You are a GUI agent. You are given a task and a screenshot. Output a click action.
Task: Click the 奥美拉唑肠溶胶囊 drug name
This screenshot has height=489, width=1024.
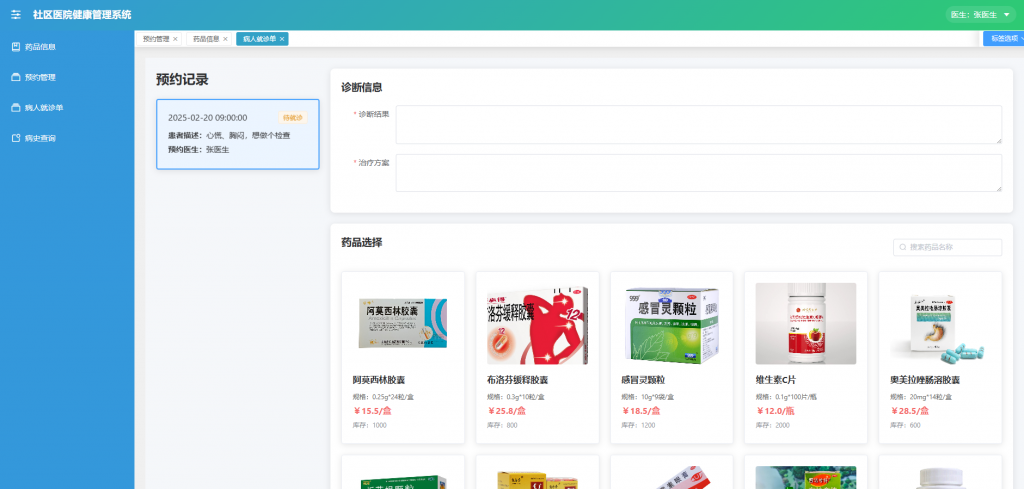[925, 381]
